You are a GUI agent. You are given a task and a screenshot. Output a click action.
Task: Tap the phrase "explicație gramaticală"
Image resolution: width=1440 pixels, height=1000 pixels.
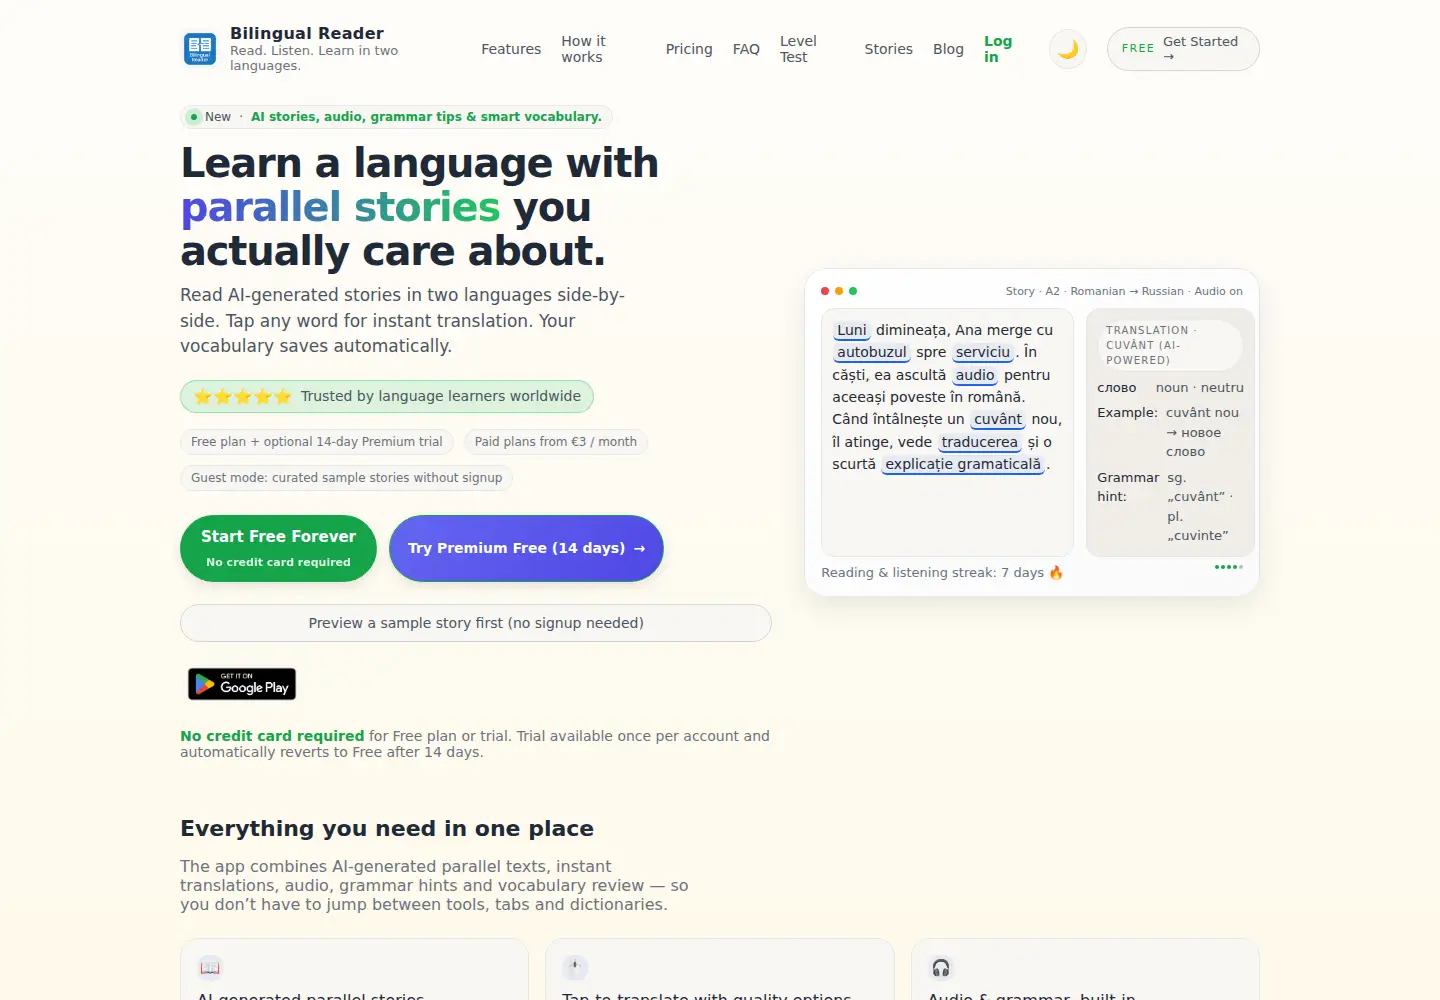[963, 464]
